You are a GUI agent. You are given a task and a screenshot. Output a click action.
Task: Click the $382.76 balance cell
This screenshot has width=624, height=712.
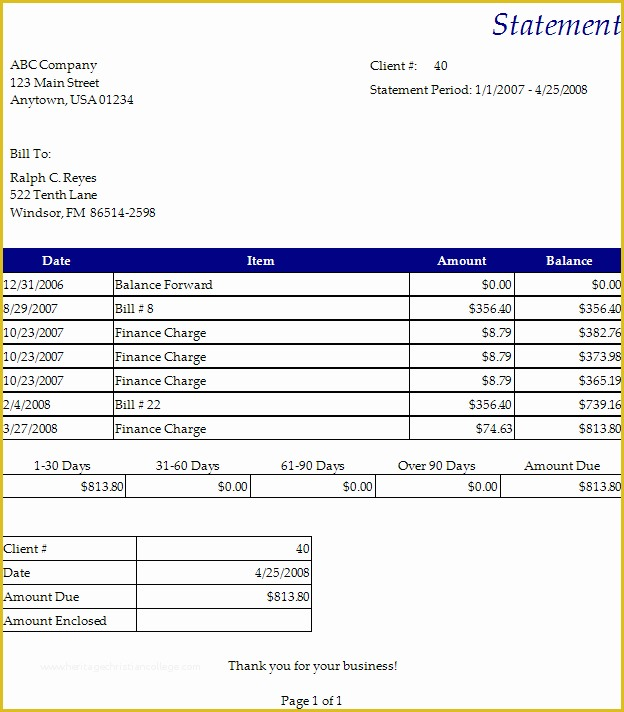click(x=599, y=333)
